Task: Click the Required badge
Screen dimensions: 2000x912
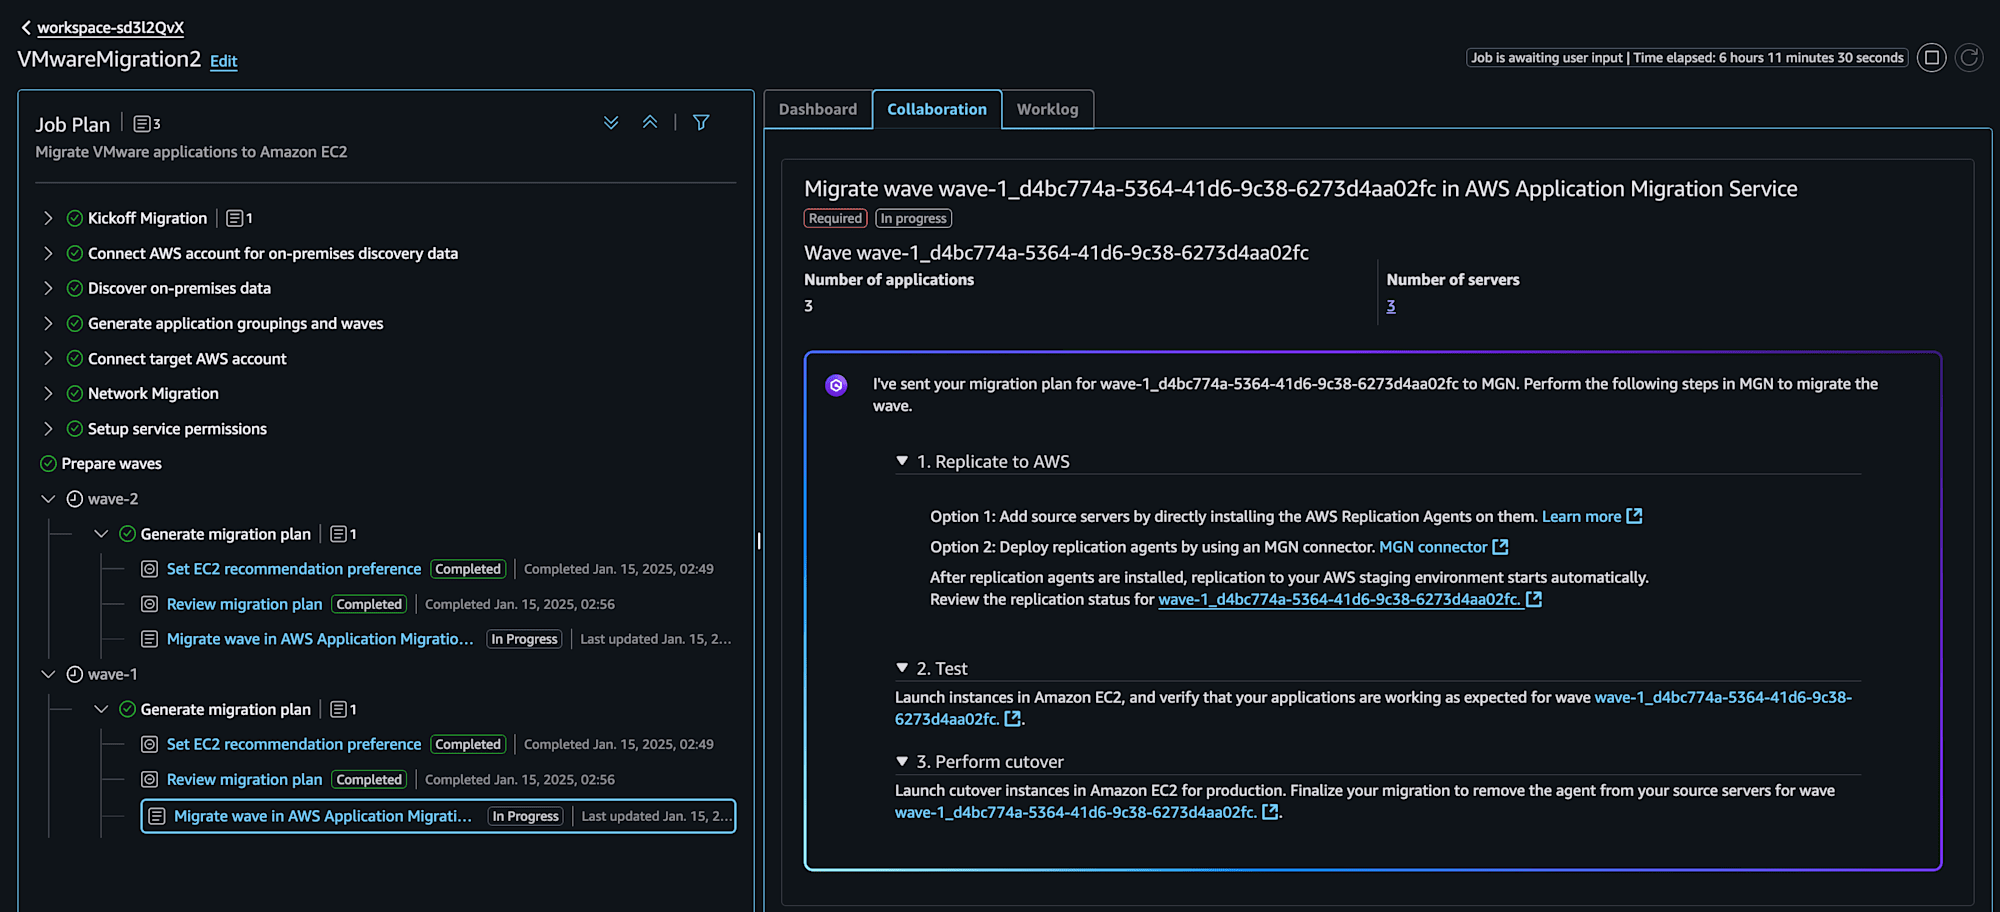Action: 835,218
